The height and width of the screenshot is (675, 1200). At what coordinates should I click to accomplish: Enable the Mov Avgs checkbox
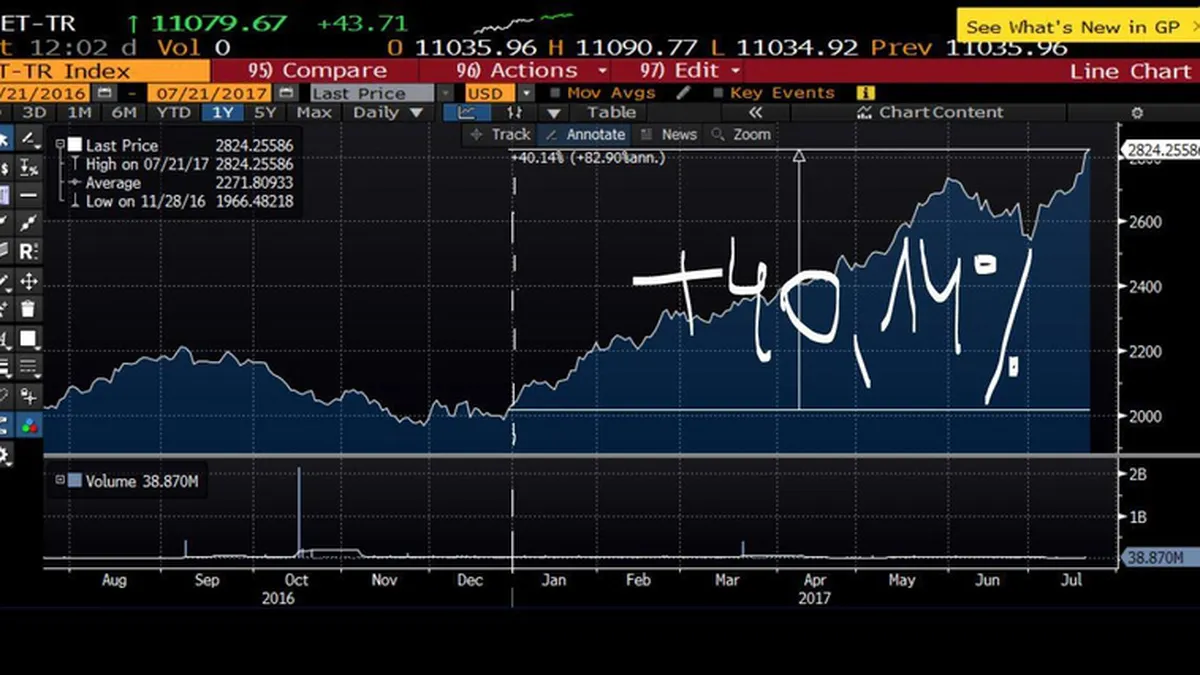pos(555,93)
